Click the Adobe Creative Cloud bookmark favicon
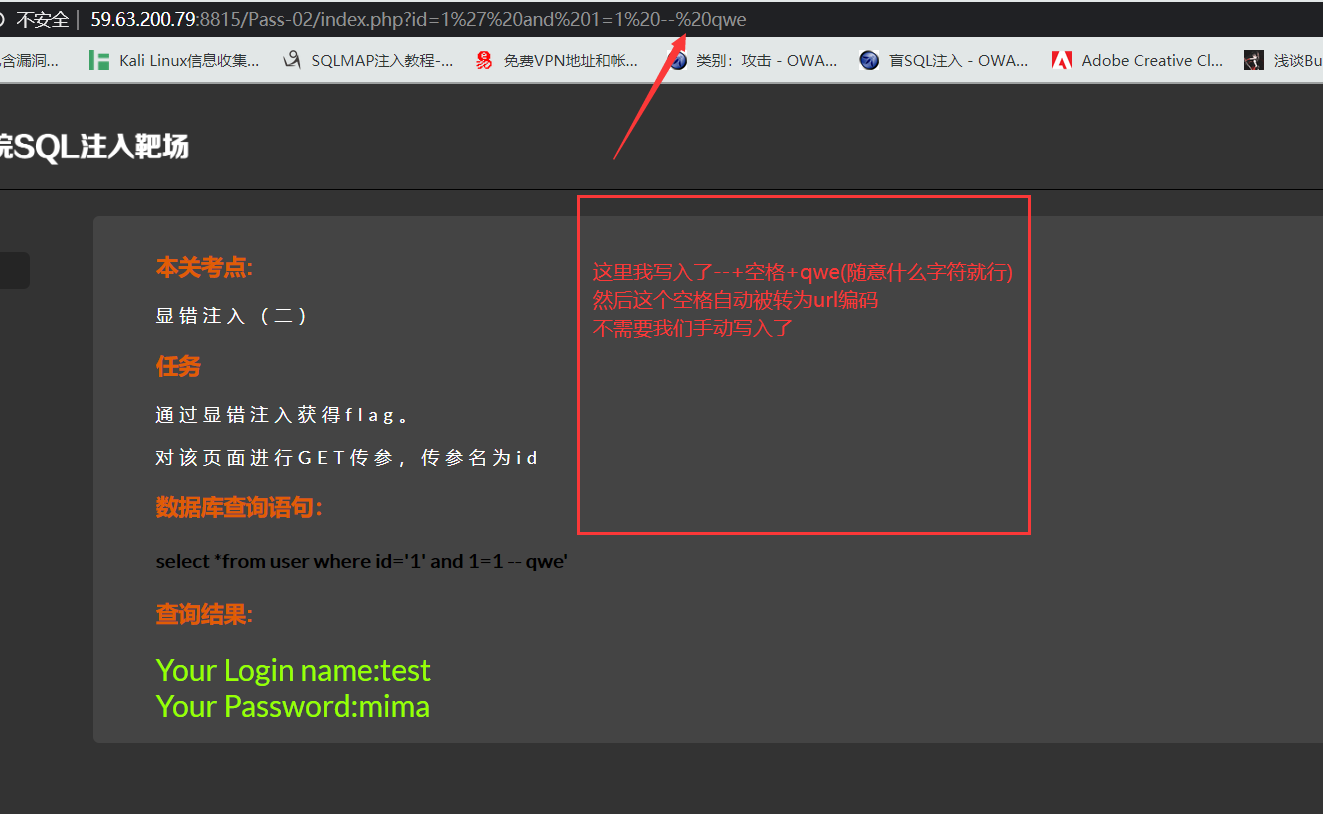The height and width of the screenshot is (814, 1323). click(x=1062, y=60)
